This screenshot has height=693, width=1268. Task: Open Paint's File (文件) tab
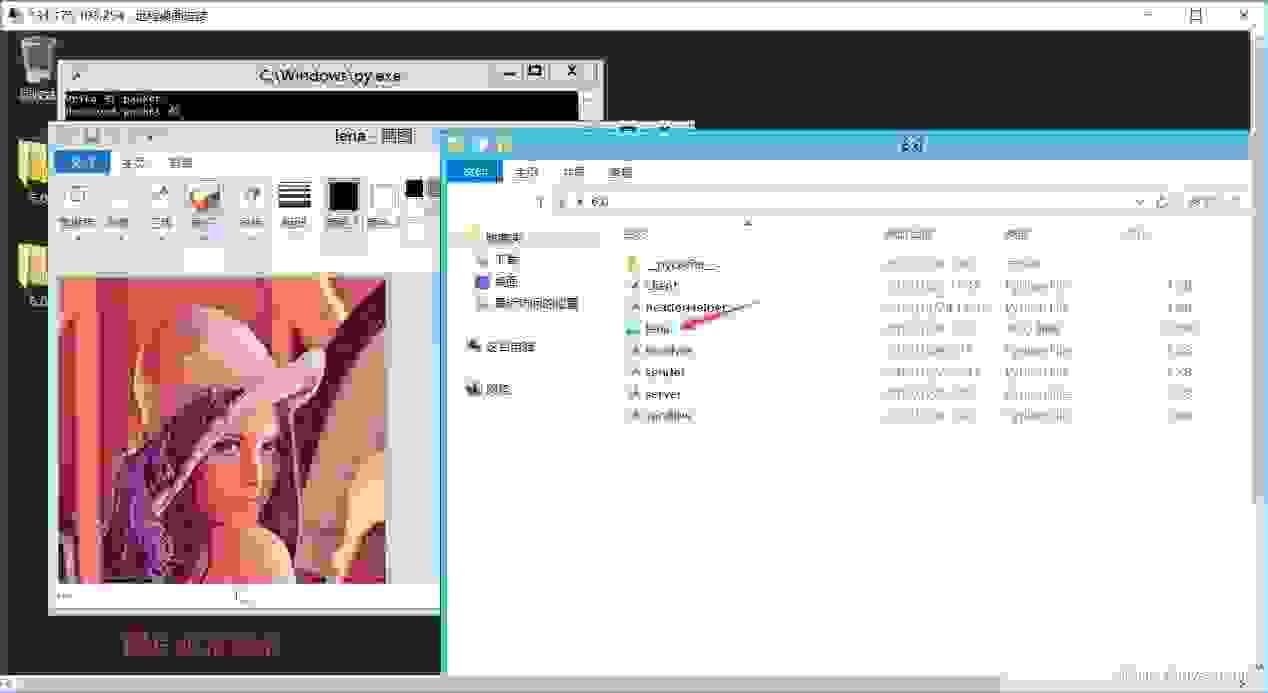point(81,162)
